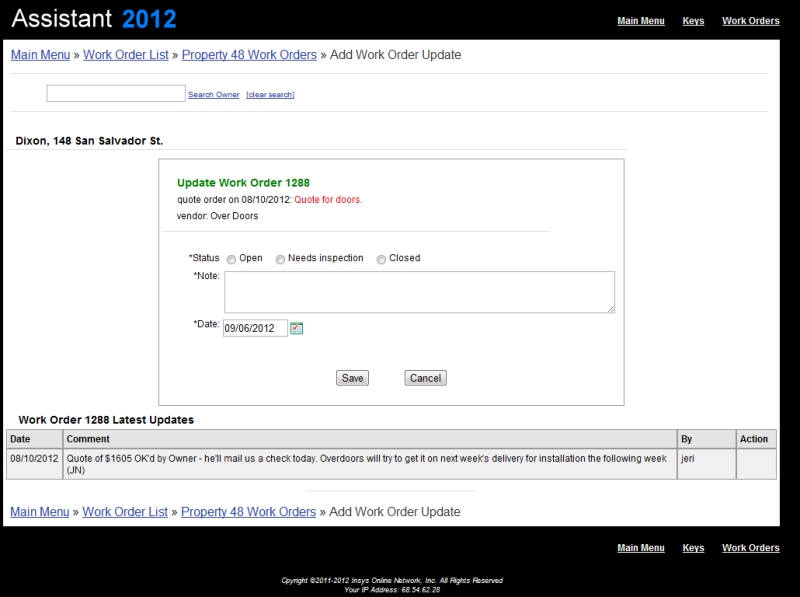Open Keys in top header navigation
This screenshot has height=597, width=800.
(693, 21)
